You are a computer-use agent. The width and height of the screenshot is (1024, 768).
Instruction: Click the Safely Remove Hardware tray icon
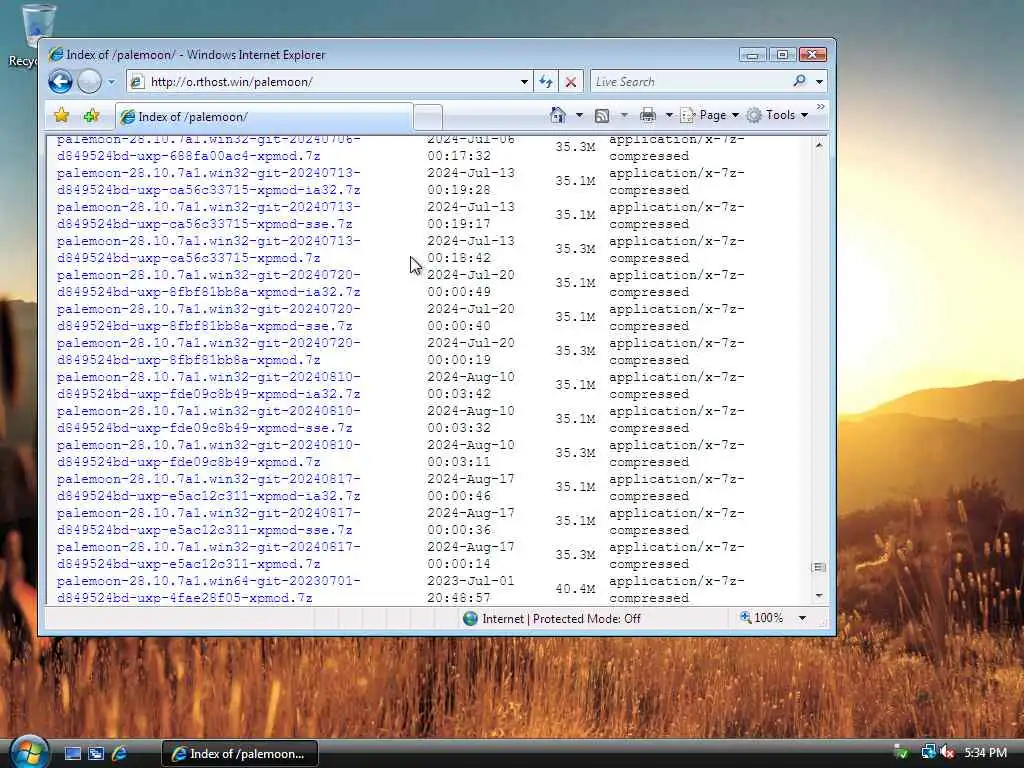[901, 752]
